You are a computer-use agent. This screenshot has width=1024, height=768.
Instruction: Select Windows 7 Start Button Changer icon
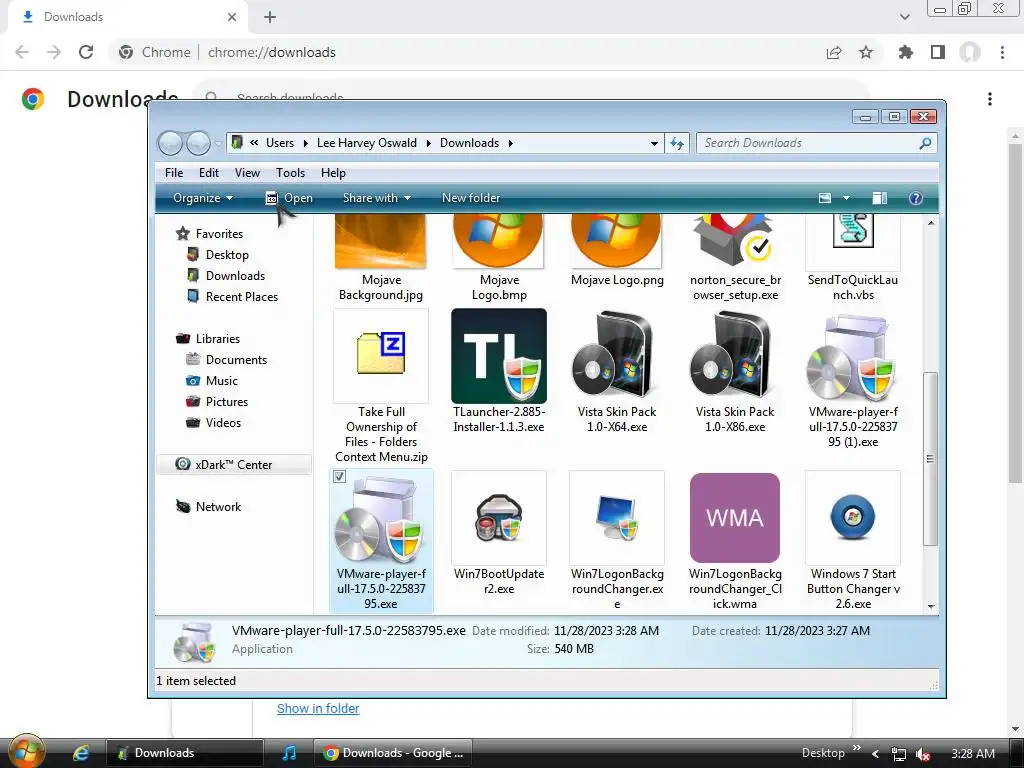point(852,517)
